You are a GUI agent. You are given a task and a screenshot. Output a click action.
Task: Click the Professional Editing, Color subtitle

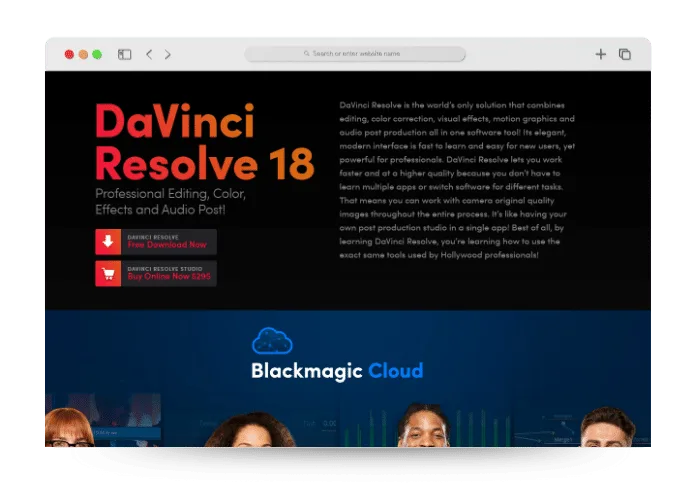(171, 201)
